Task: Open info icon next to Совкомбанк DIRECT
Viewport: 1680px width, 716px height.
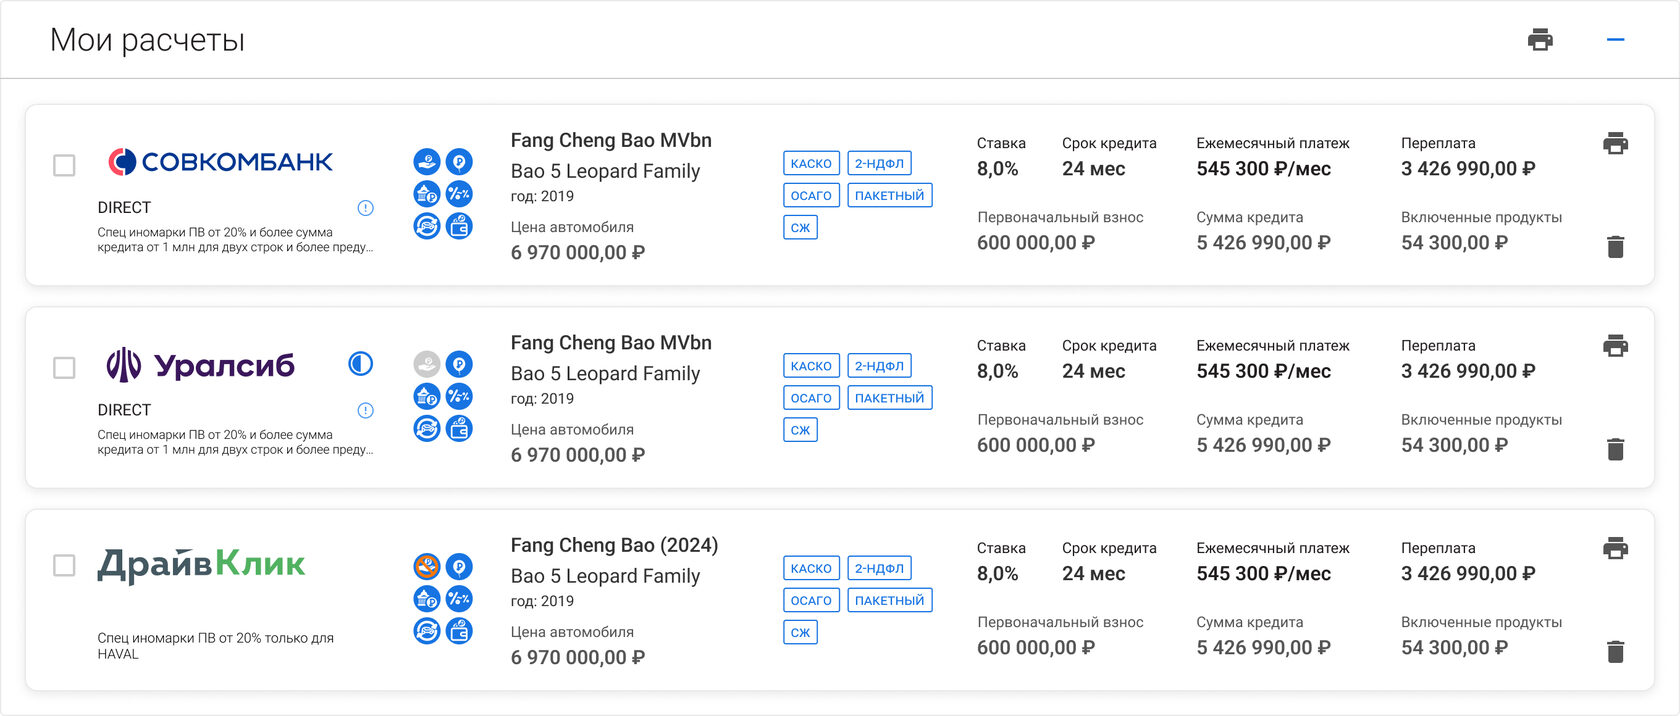Action: [x=366, y=208]
